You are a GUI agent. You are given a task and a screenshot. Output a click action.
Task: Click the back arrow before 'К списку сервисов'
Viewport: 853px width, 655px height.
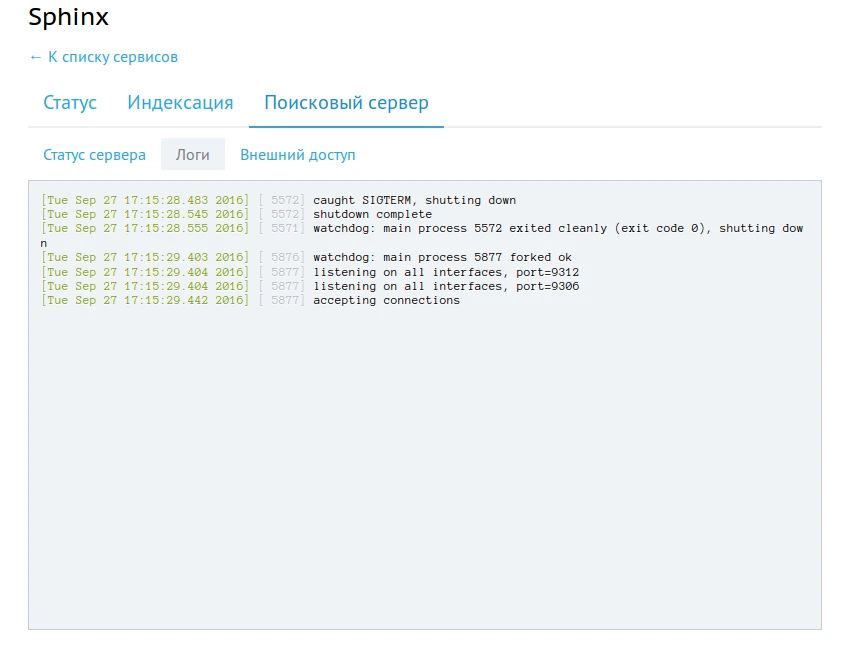pos(35,57)
